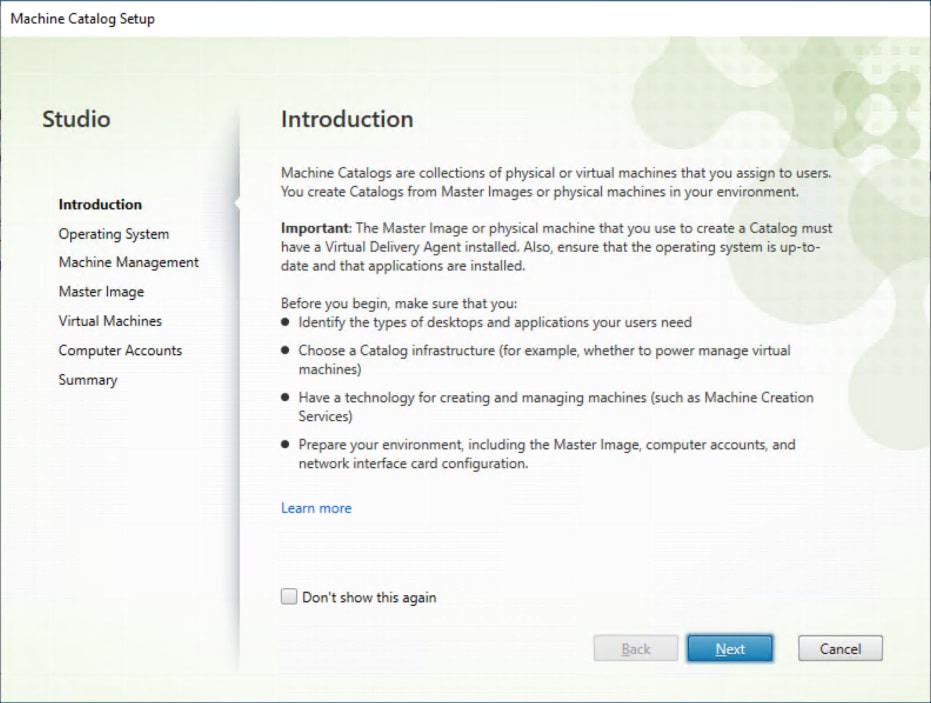Click the Next button
Screen dimensions: 931x703
[730, 648]
